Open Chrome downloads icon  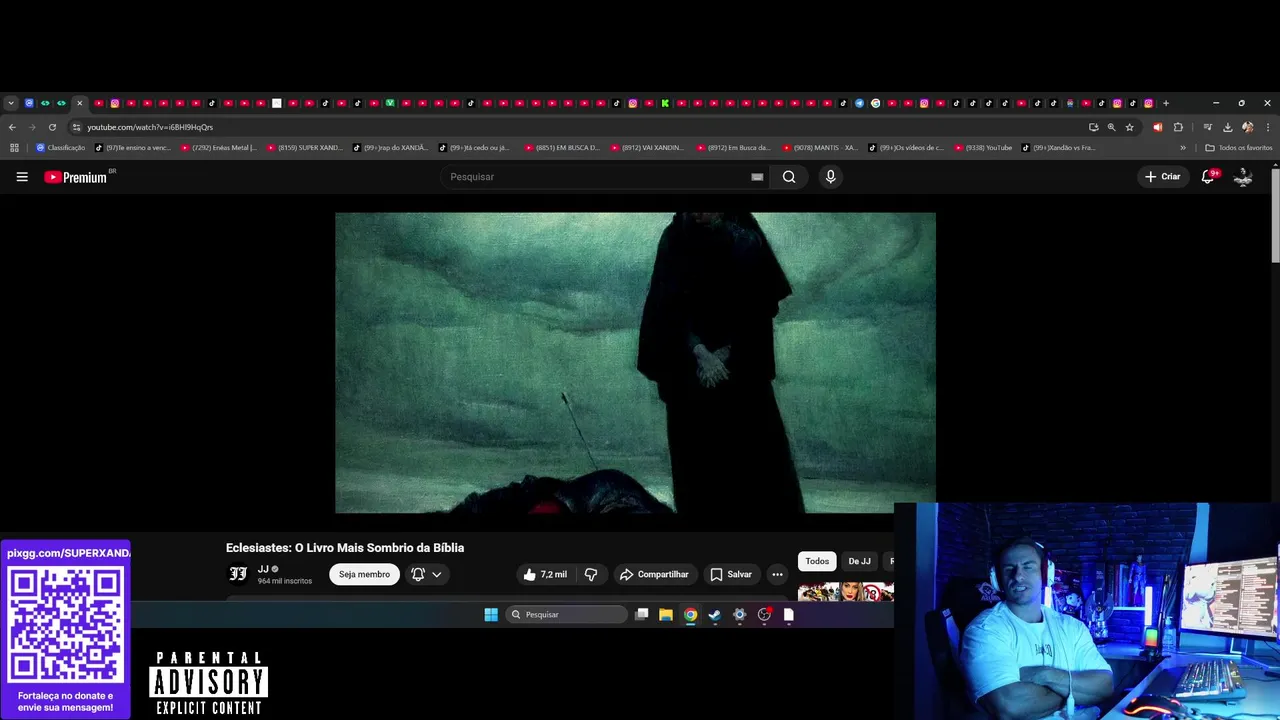(1227, 127)
